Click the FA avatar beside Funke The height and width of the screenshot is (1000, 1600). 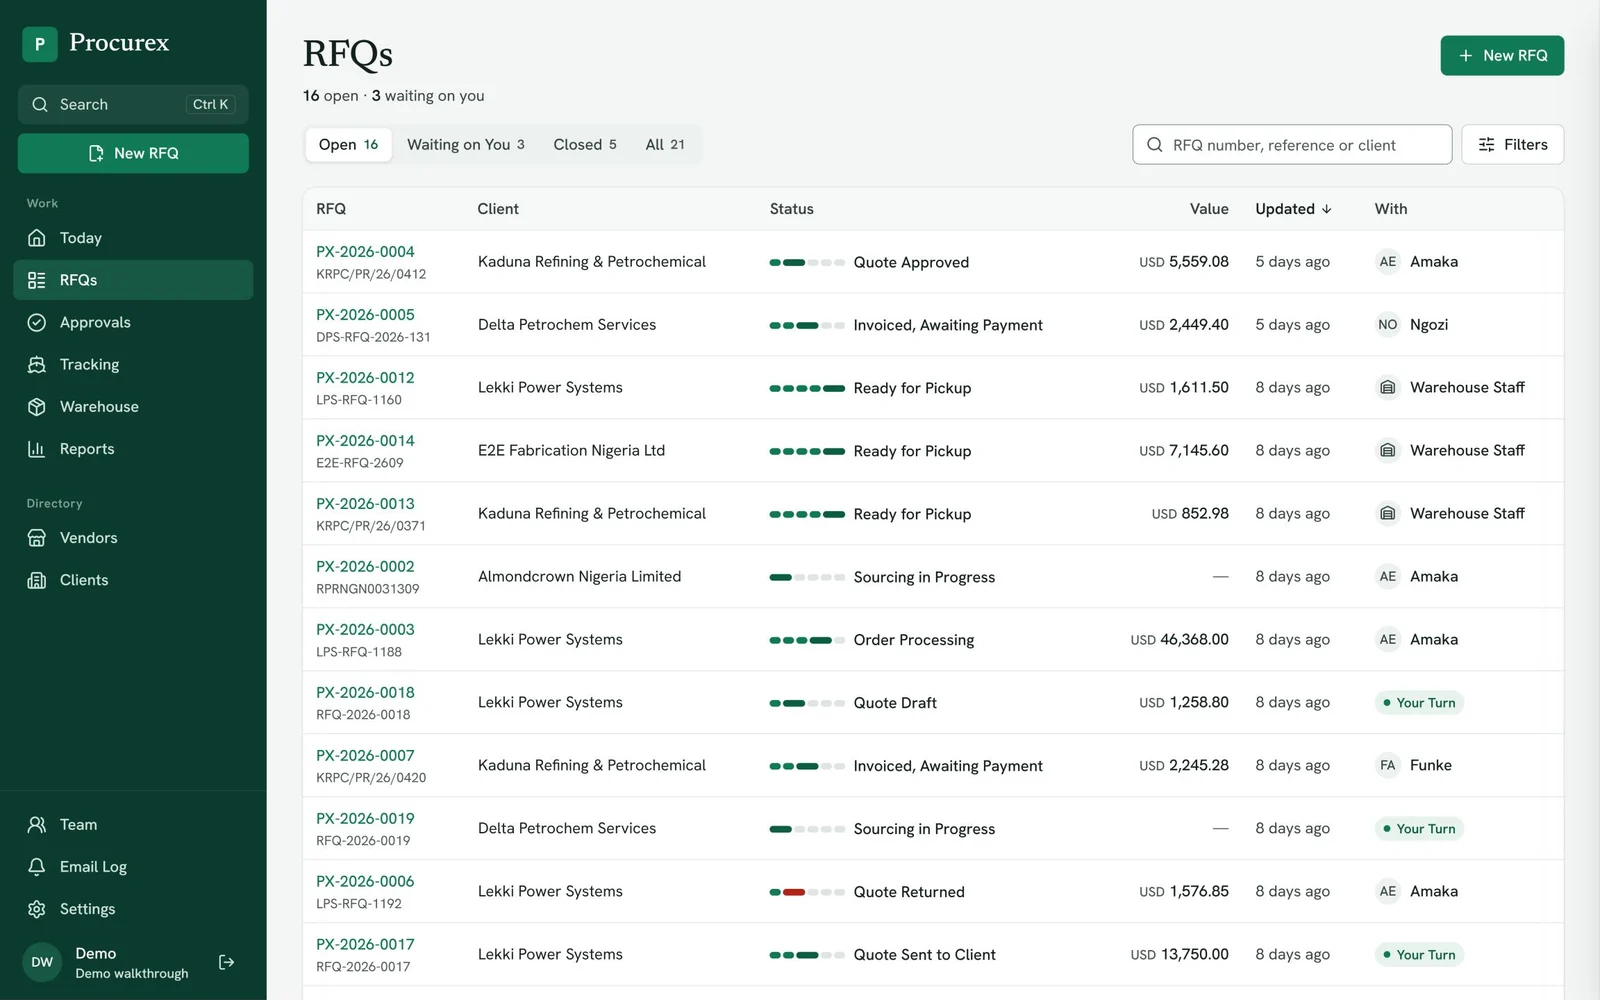point(1388,766)
